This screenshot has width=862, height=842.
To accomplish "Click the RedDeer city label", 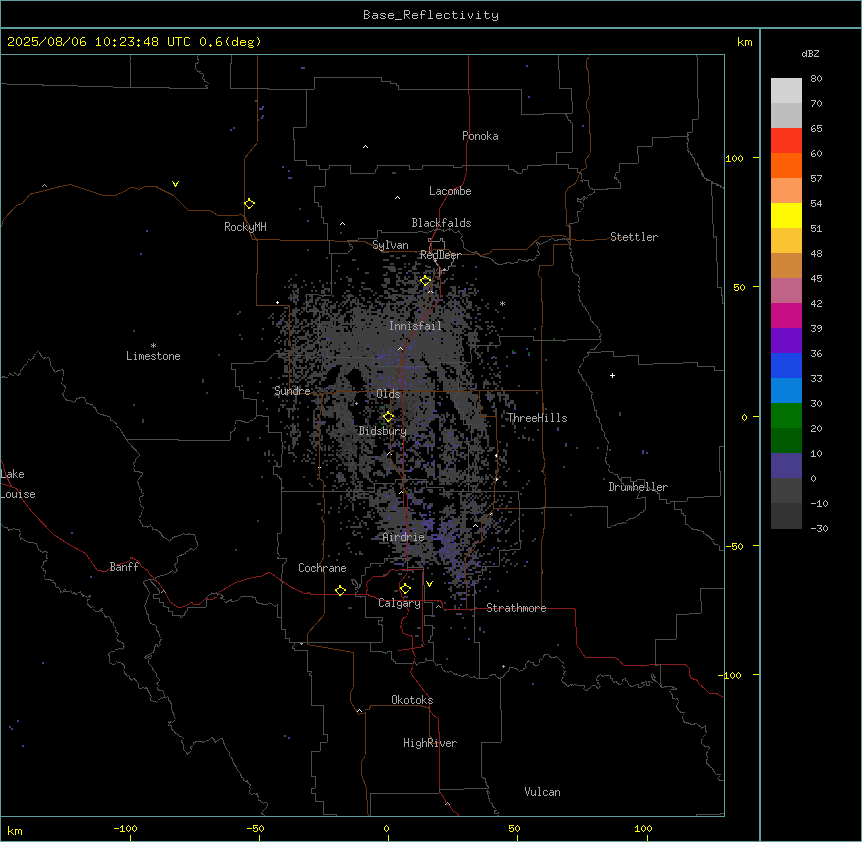I will click(440, 255).
